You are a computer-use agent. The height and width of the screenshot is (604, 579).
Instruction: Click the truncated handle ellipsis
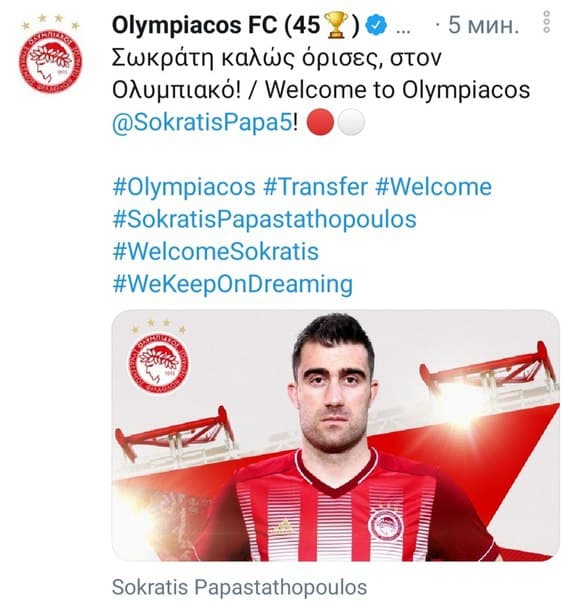(403, 30)
